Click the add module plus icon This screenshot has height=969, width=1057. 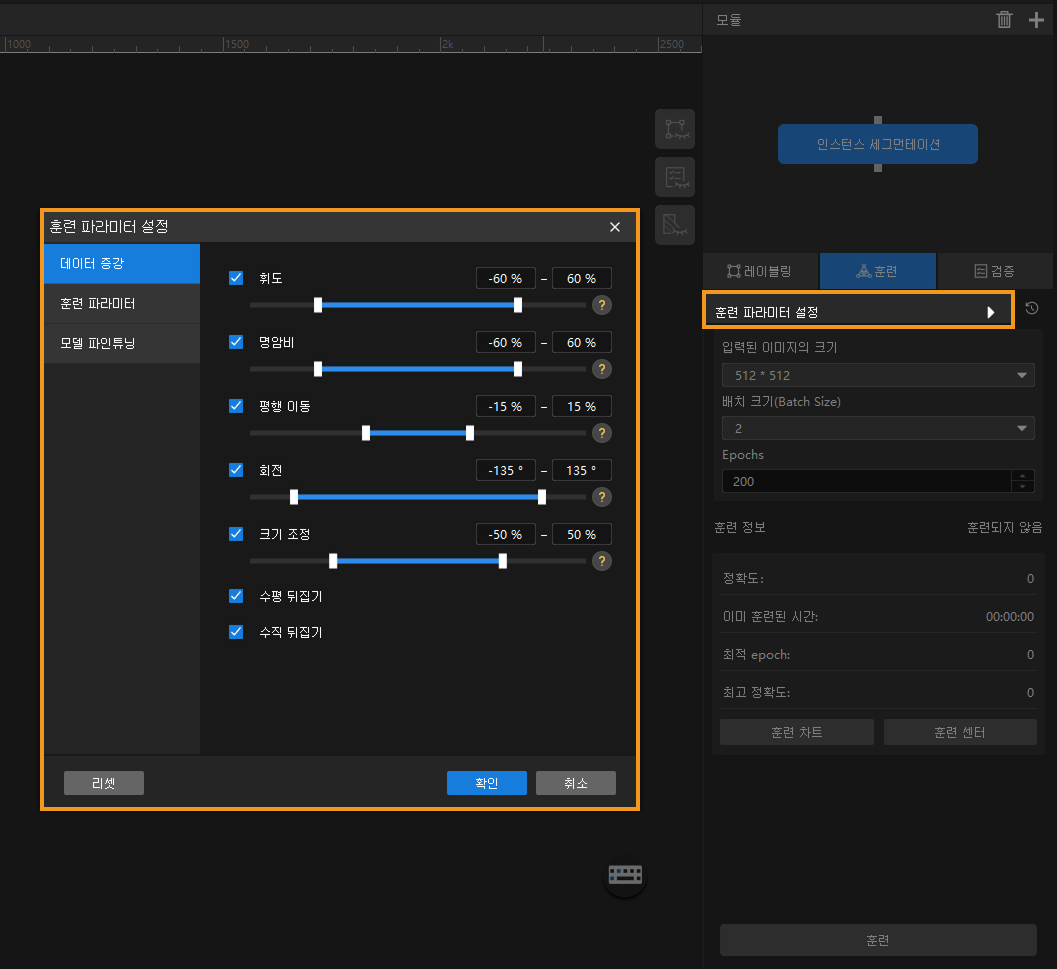(1036, 19)
